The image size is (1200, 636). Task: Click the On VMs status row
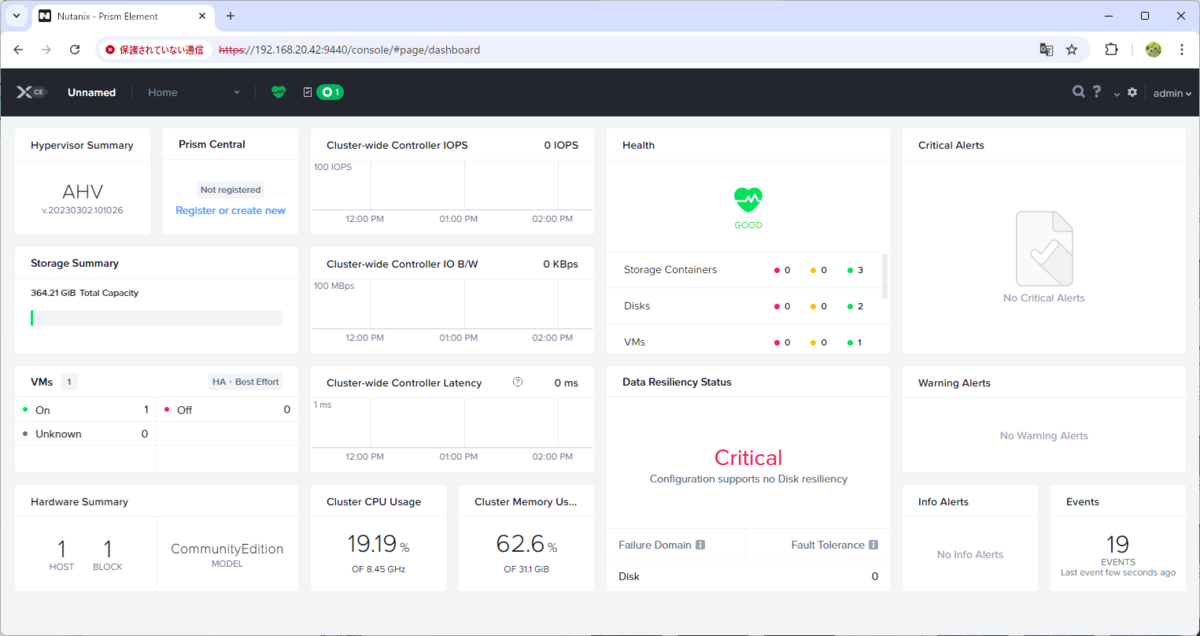(86, 410)
